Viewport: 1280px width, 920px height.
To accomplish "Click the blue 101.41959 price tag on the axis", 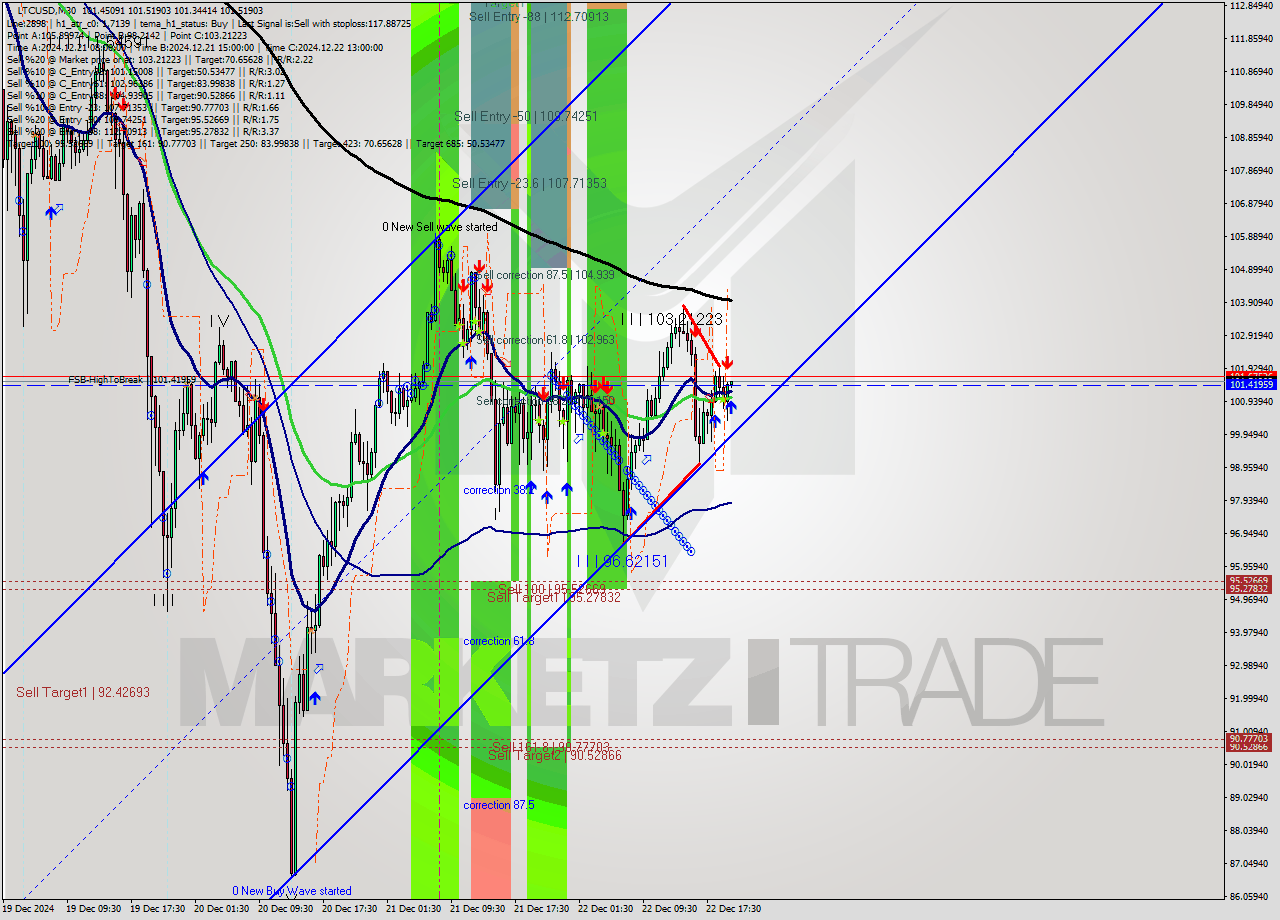I will click(x=1251, y=384).
